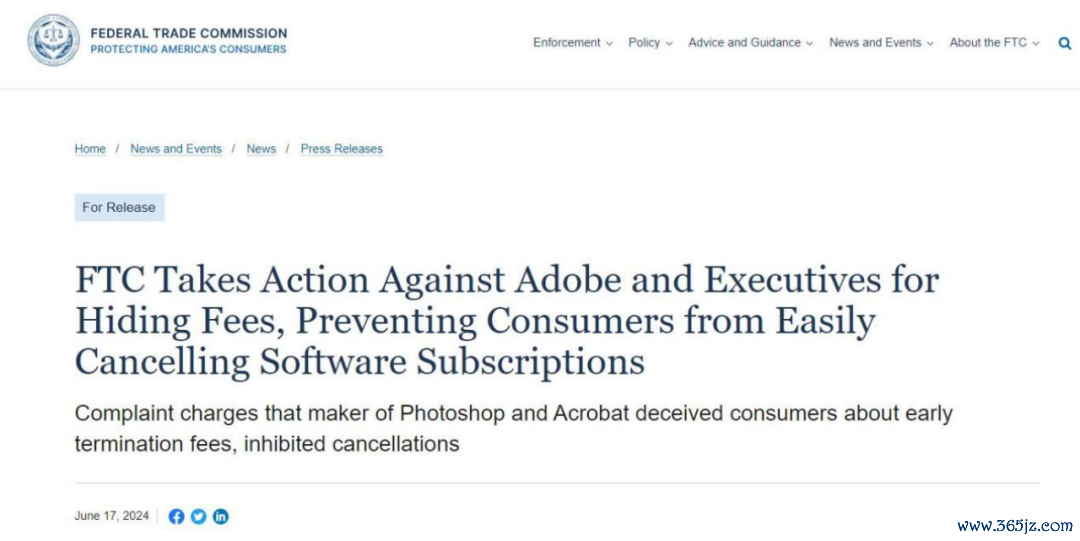Screen dimensions: 1080x541
Task: Share the release on LinkedIn
Action: (220, 516)
